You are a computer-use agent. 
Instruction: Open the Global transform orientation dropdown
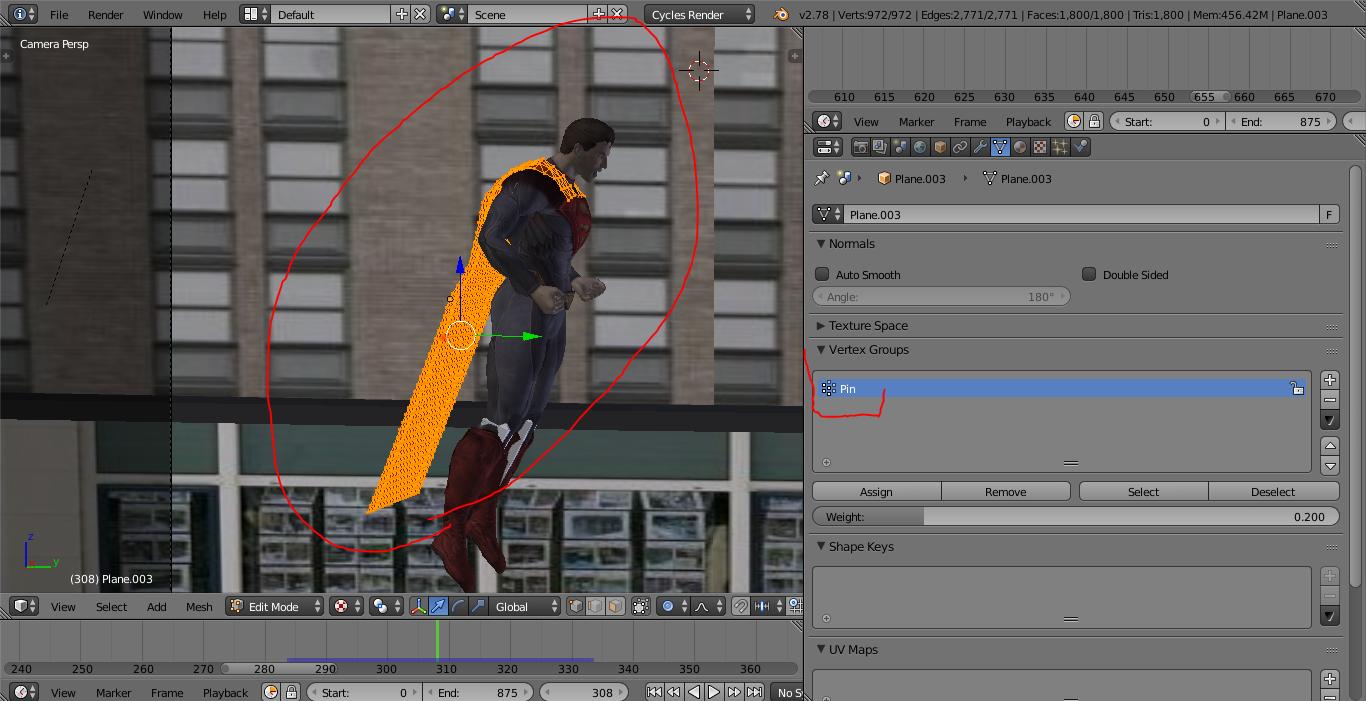[x=512, y=606]
